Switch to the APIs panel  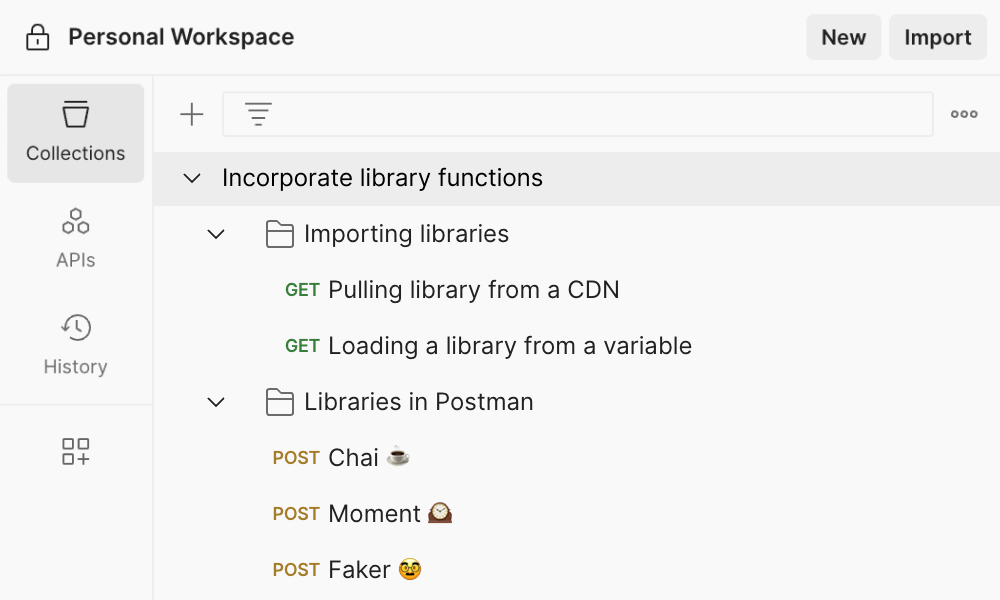(x=75, y=237)
